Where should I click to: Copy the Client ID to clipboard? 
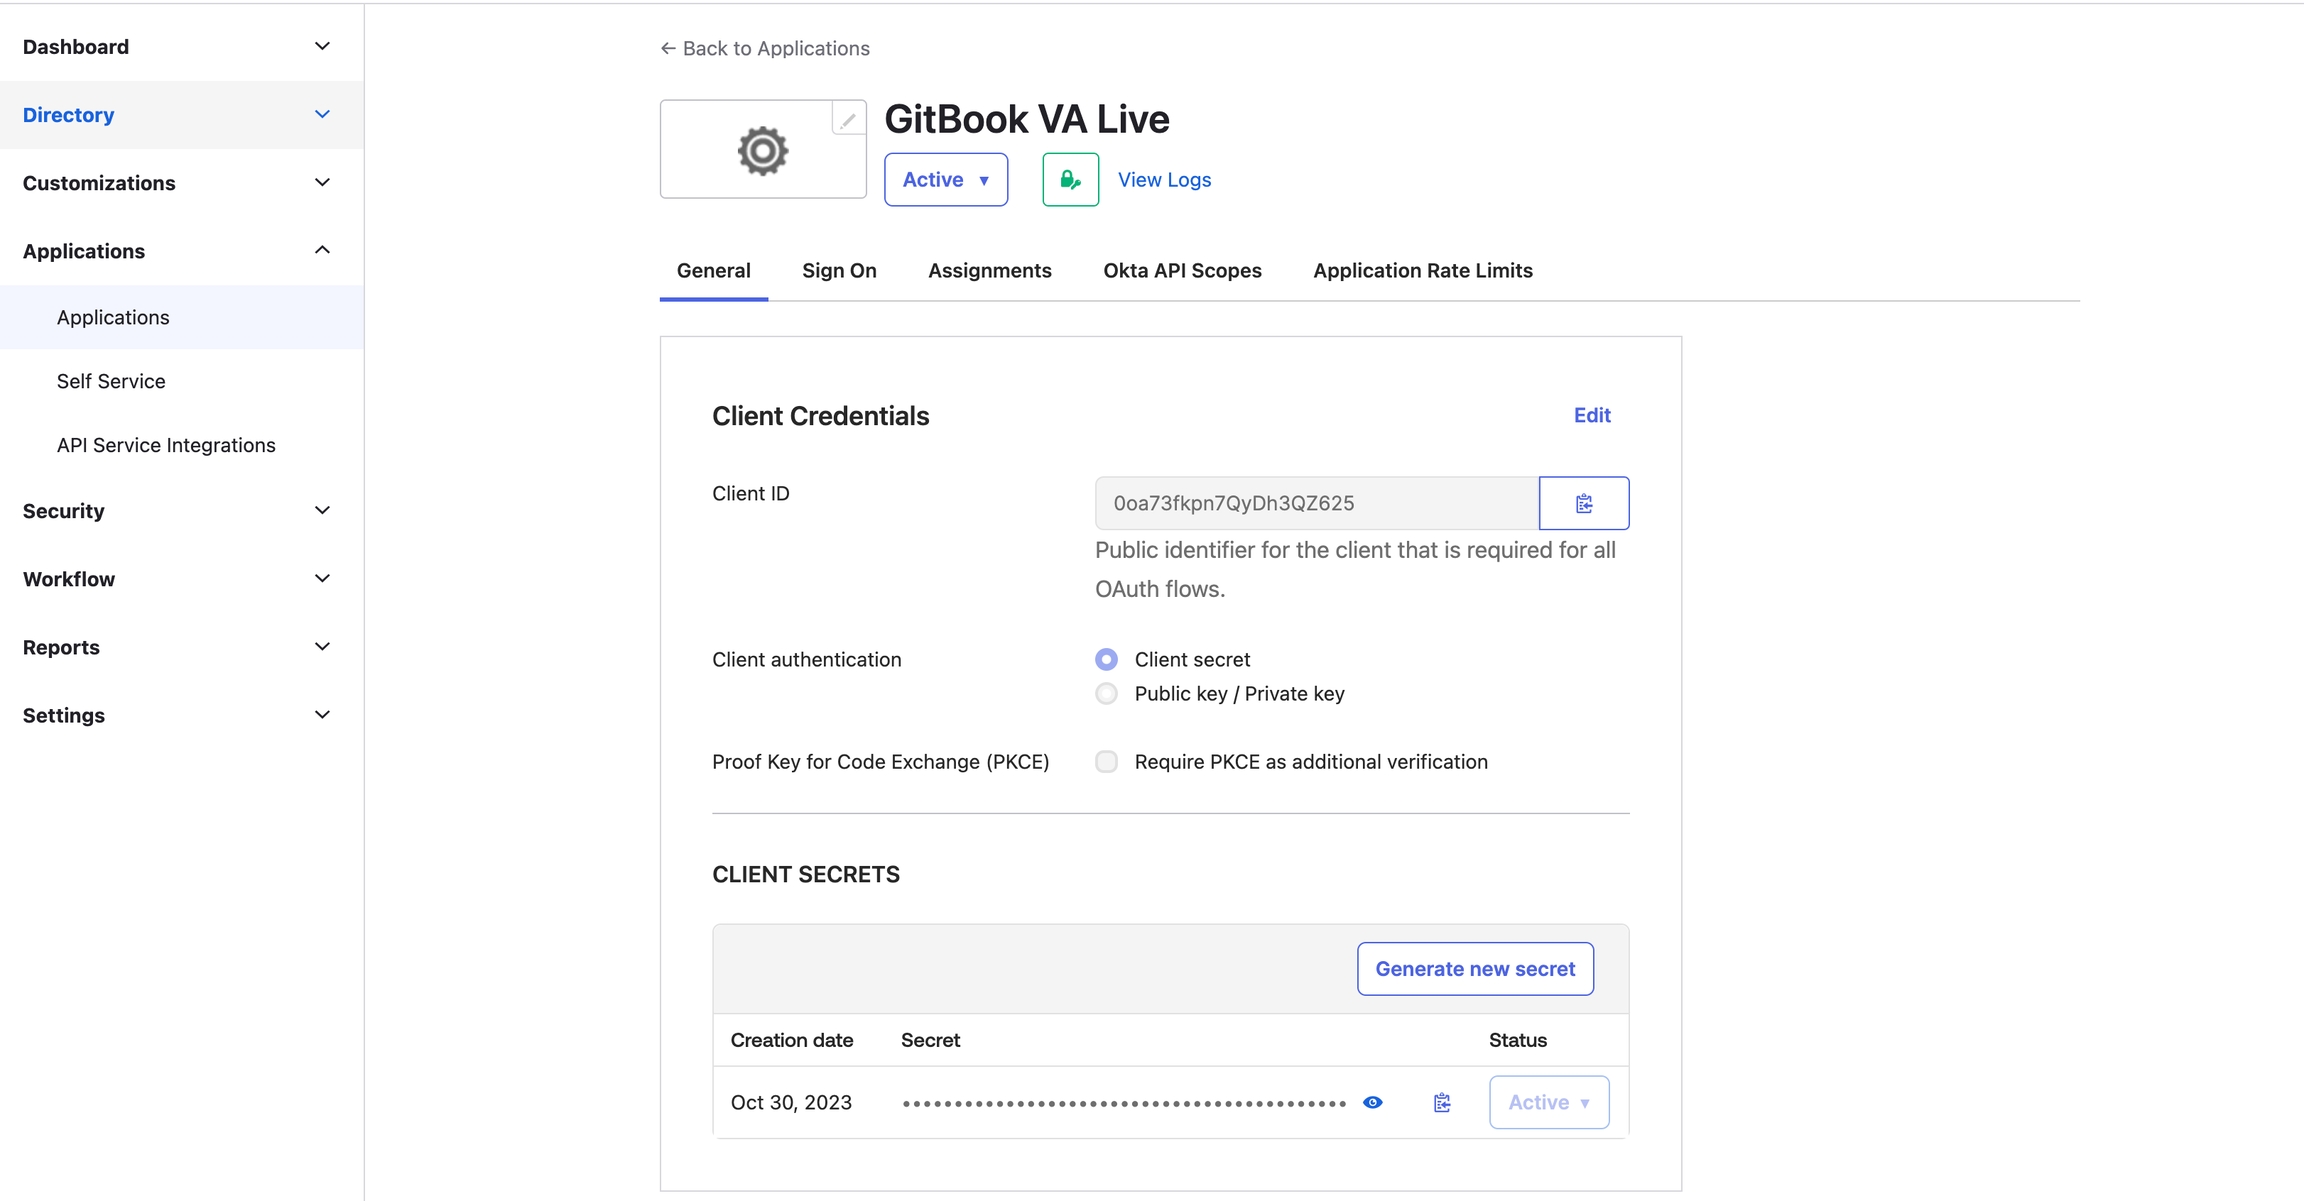[x=1584, y=503]
